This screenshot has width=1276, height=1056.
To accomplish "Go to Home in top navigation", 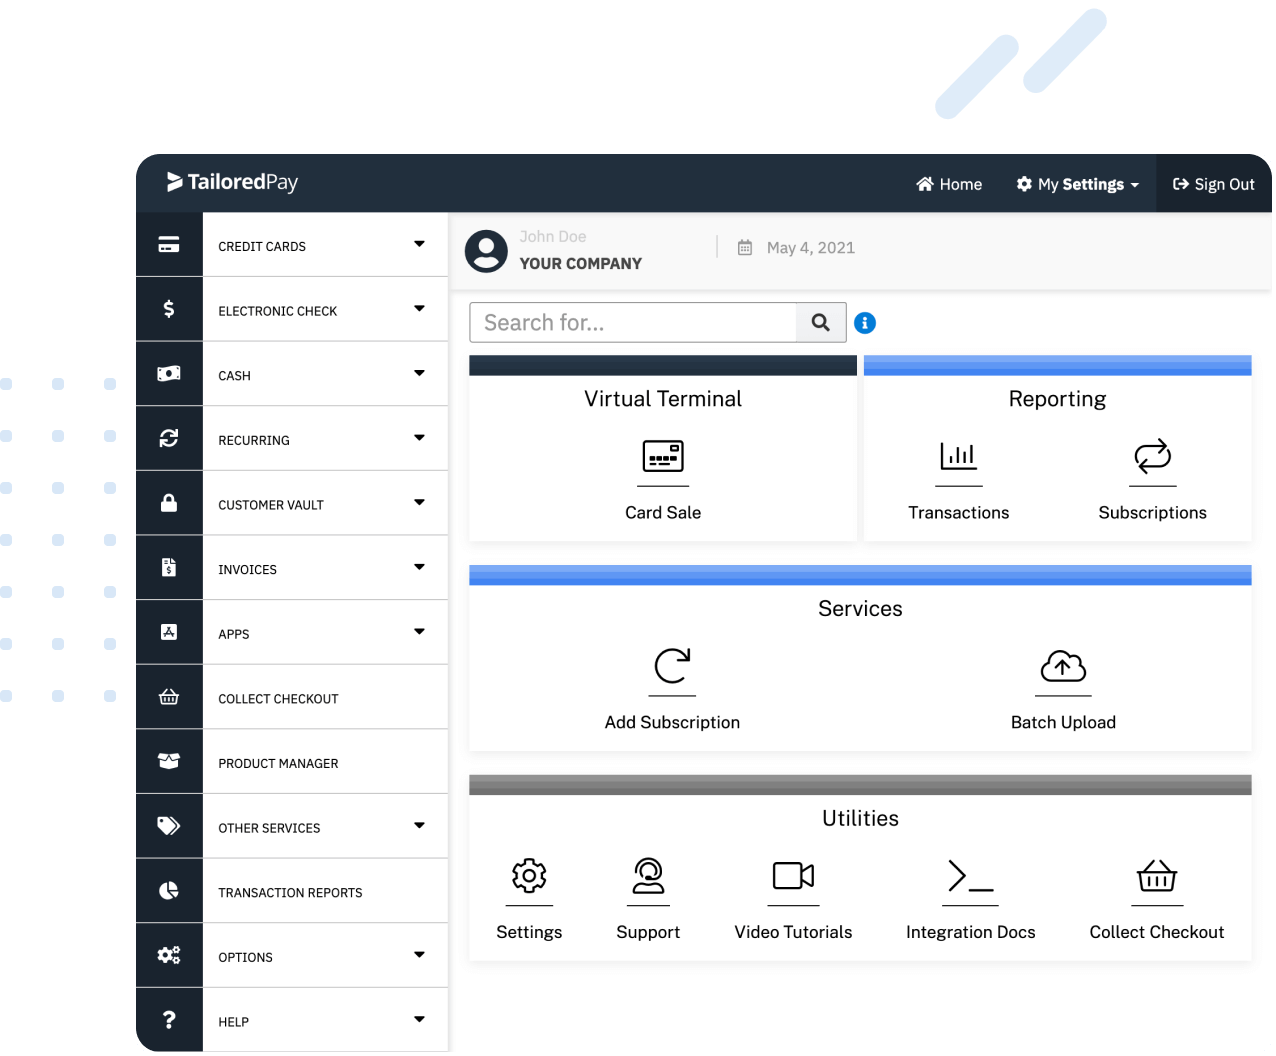I will pyautogui.click(x=949, y=184).
